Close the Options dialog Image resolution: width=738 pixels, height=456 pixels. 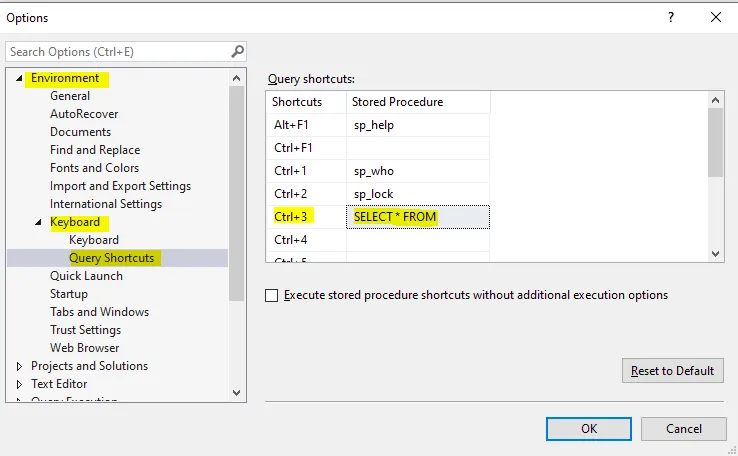(x=715, y=17)
